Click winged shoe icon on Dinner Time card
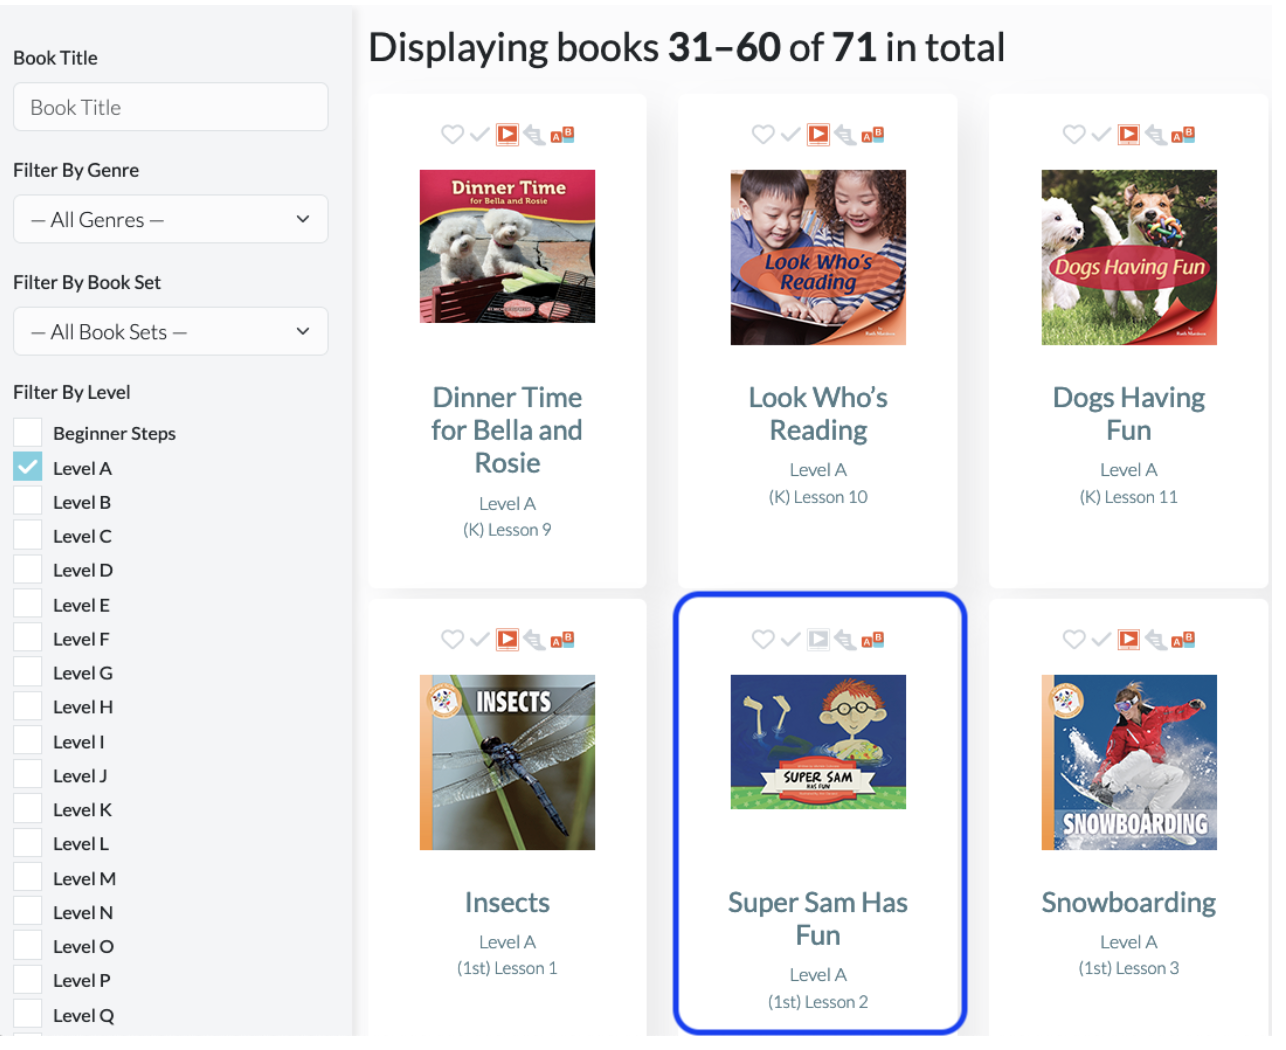1286x1050 pixels. tap(535, 134)
